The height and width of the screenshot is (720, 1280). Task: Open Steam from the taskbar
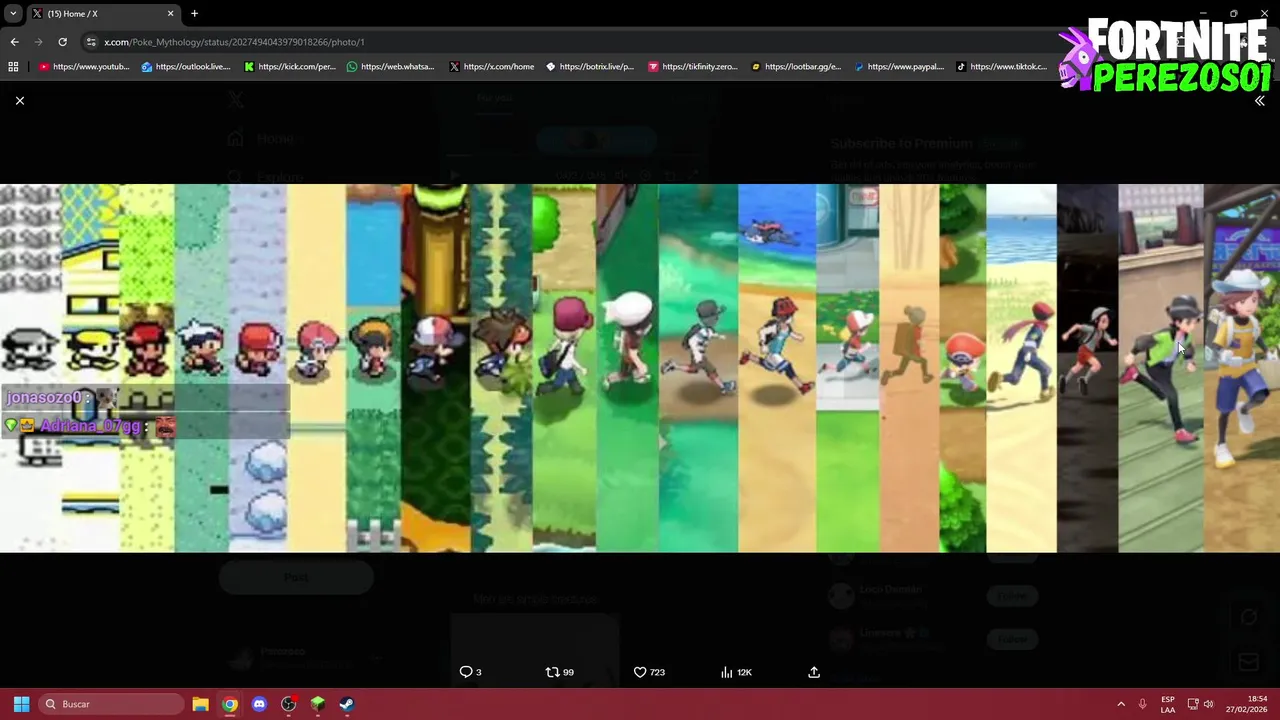point(347,704)
